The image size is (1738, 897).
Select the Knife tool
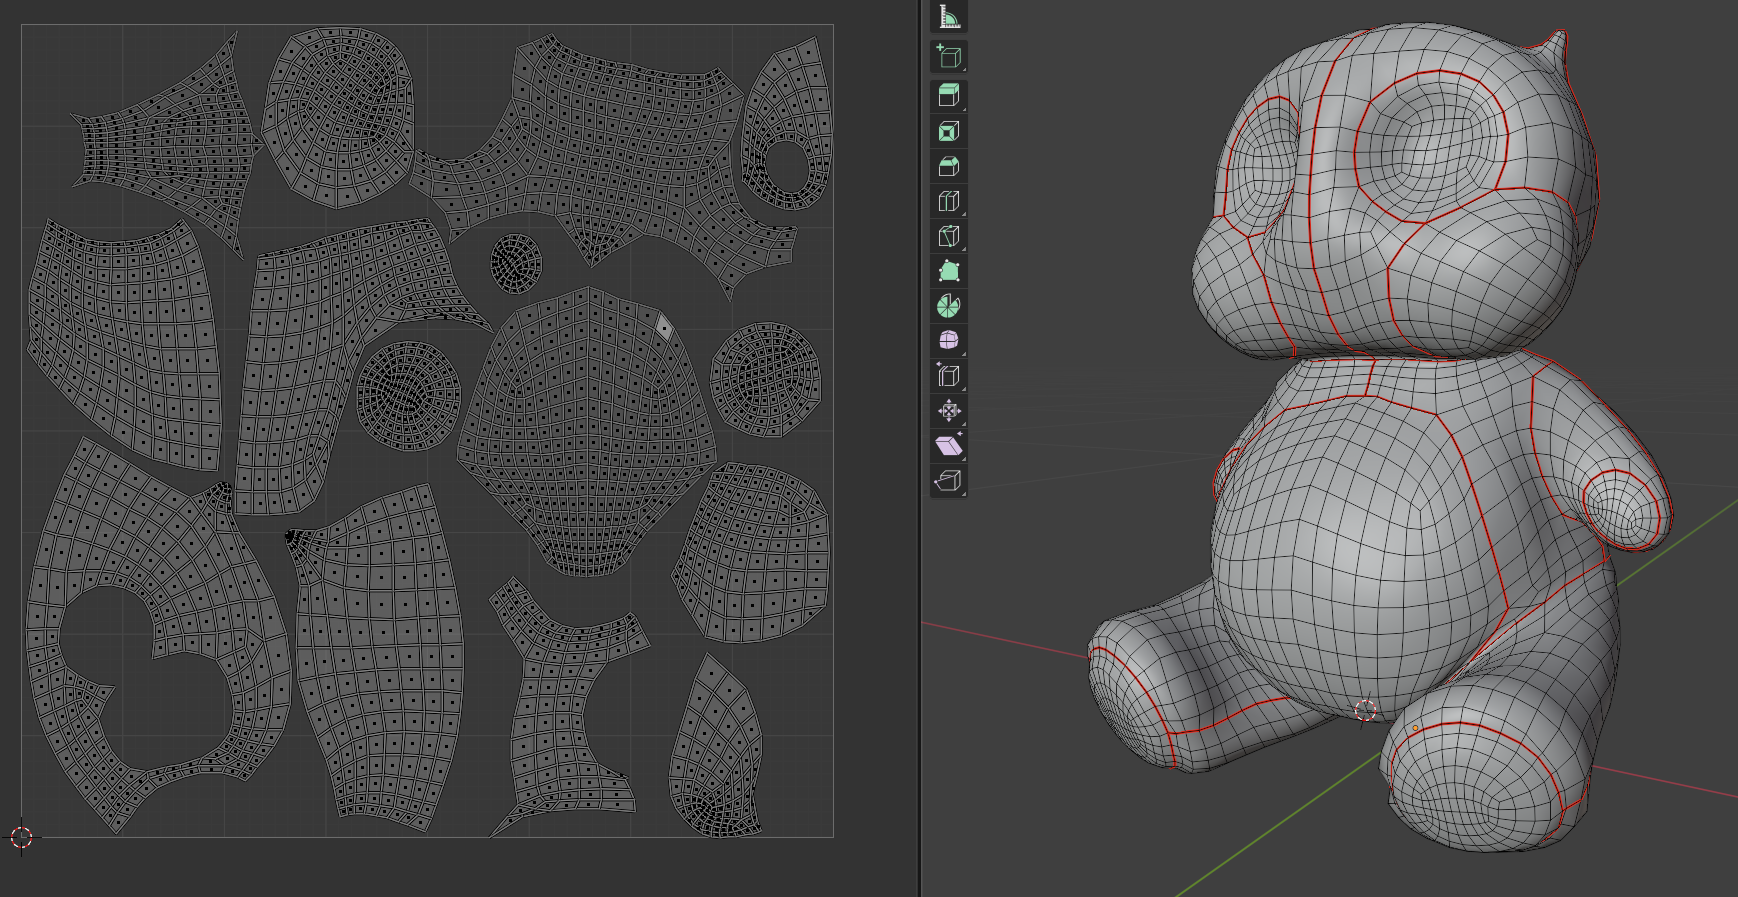(x=948, y=236)
